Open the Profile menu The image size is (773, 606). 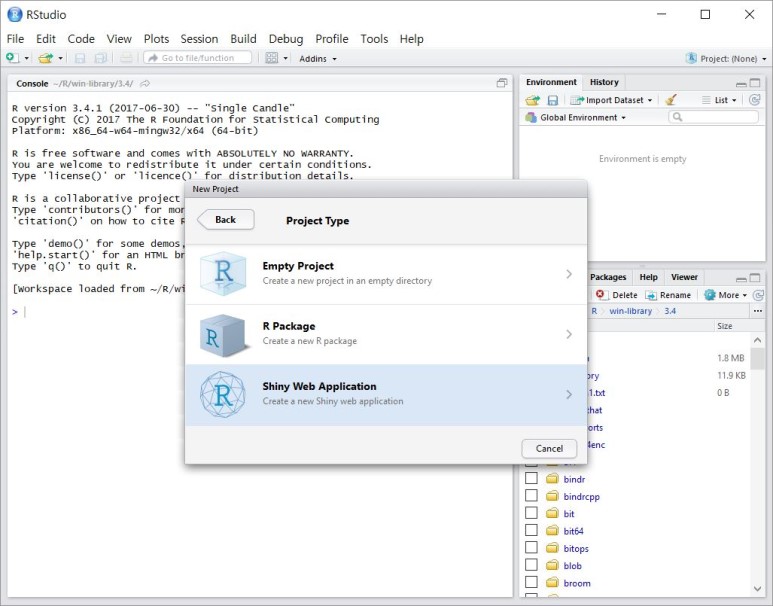[x=332, y=39]
